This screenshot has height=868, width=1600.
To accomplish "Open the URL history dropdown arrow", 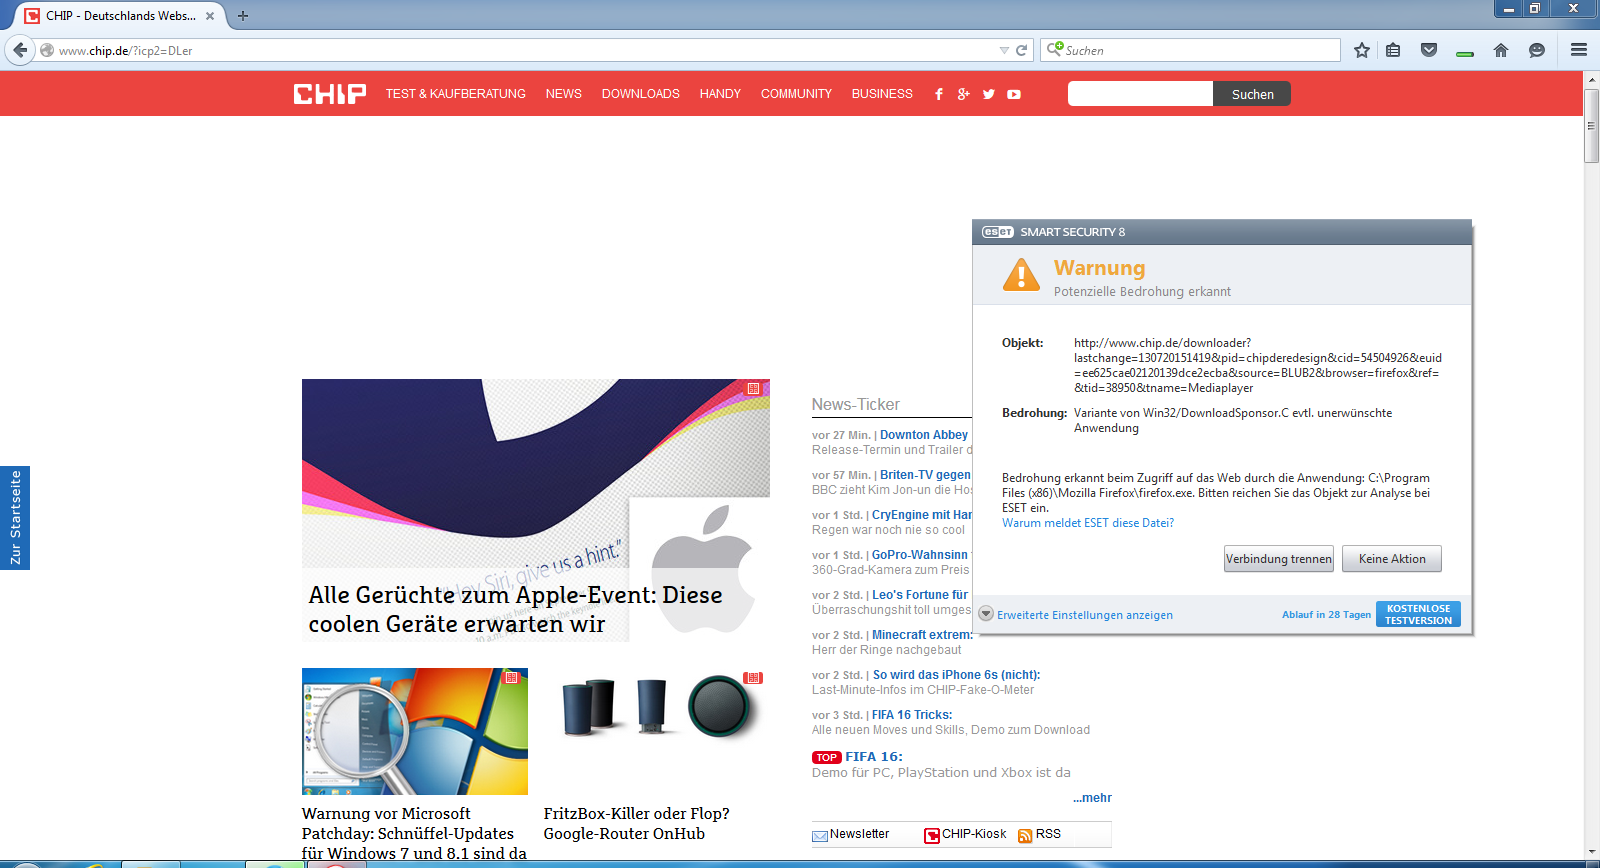I will pyautogui.click(x=1004, y=50).
